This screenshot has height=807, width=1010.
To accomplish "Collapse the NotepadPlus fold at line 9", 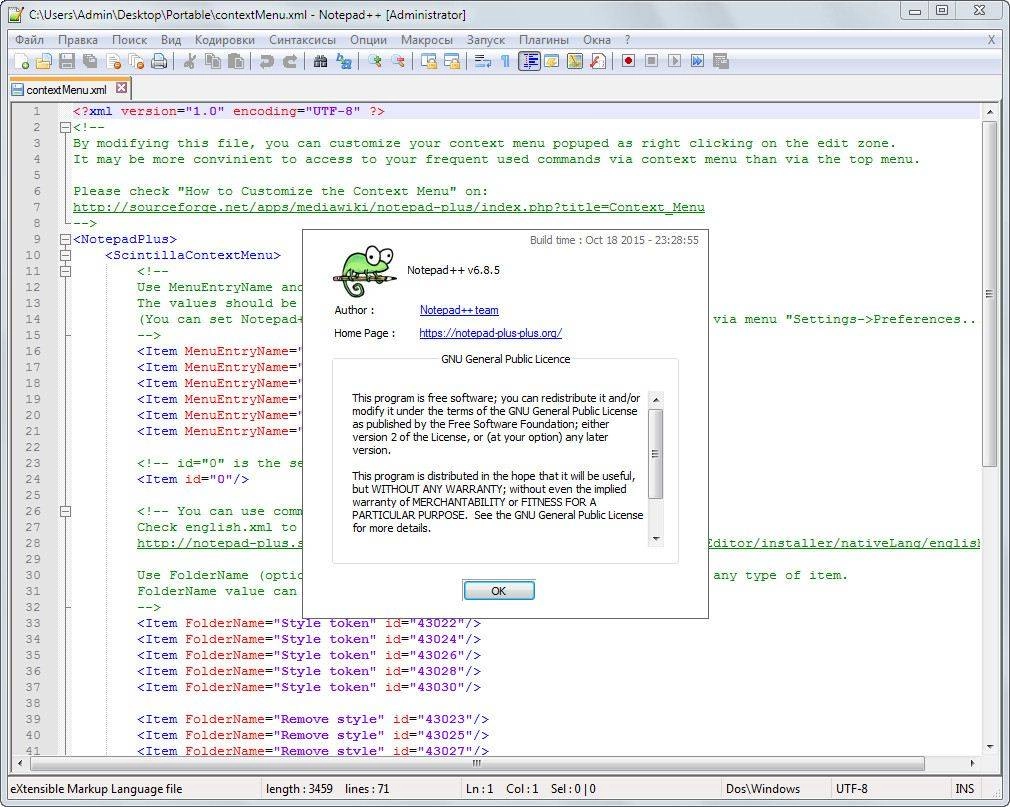I will coord(65,240).
